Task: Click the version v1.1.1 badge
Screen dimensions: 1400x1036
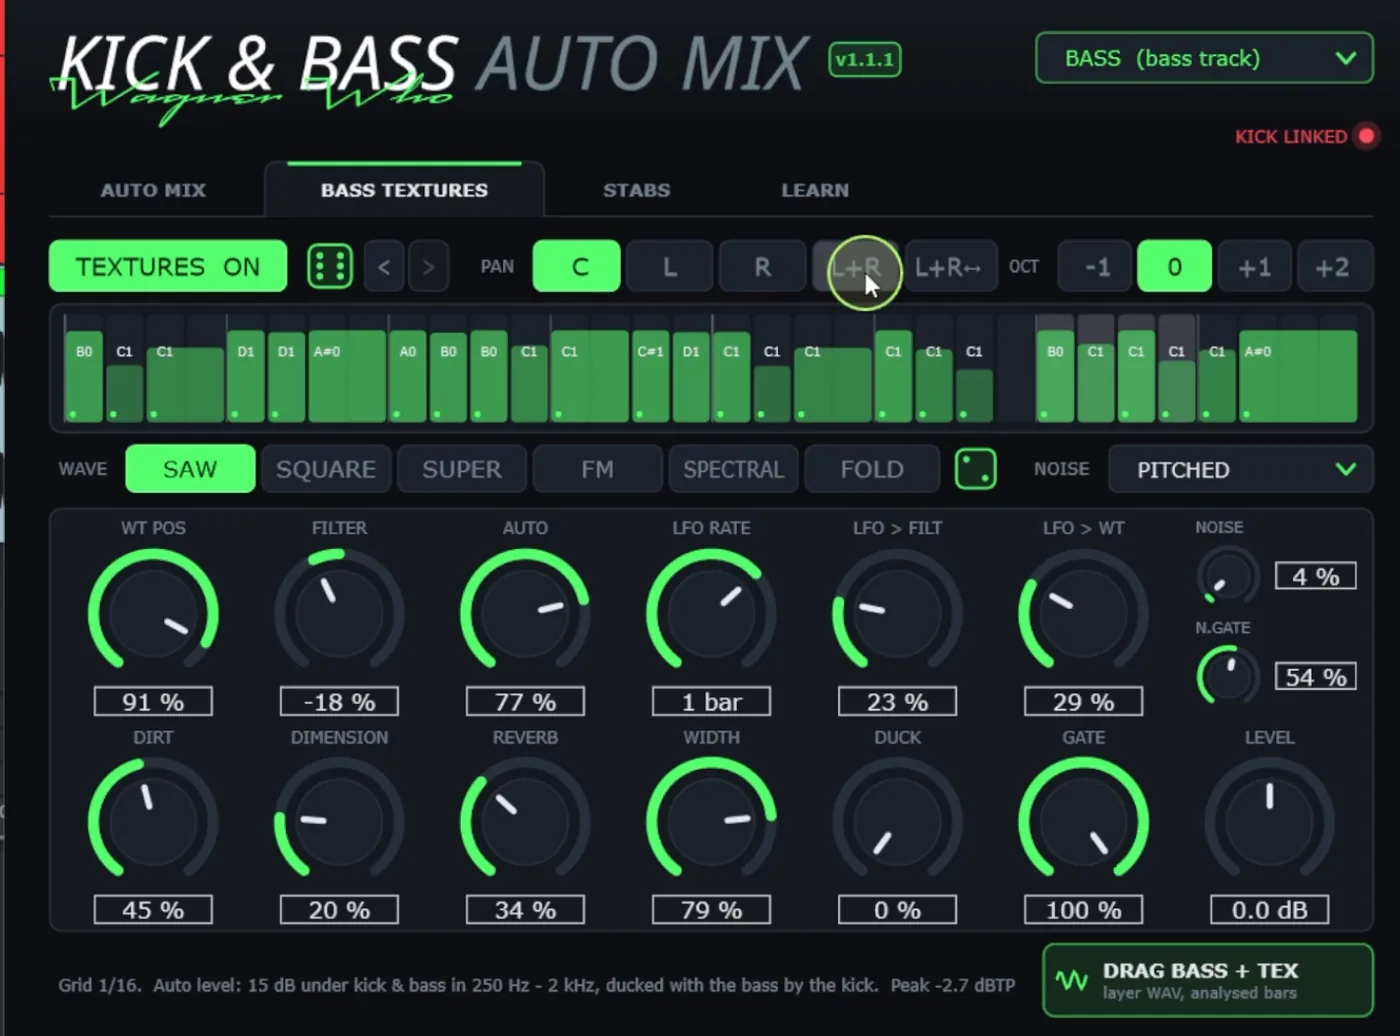Action: point(865,59)
